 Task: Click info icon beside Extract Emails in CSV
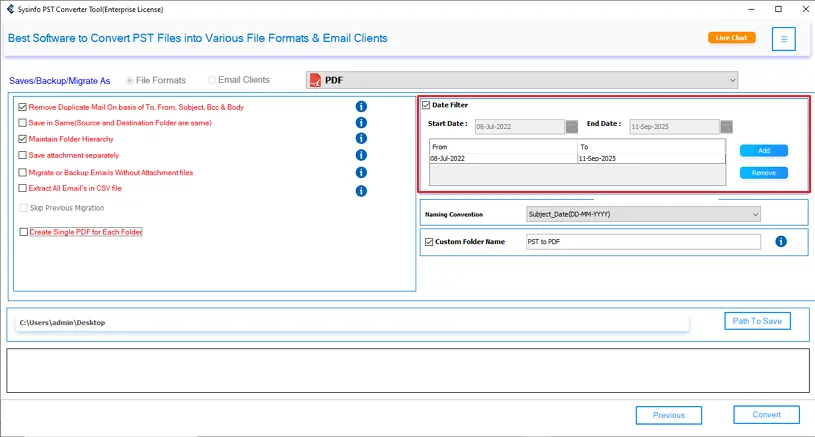361,190
